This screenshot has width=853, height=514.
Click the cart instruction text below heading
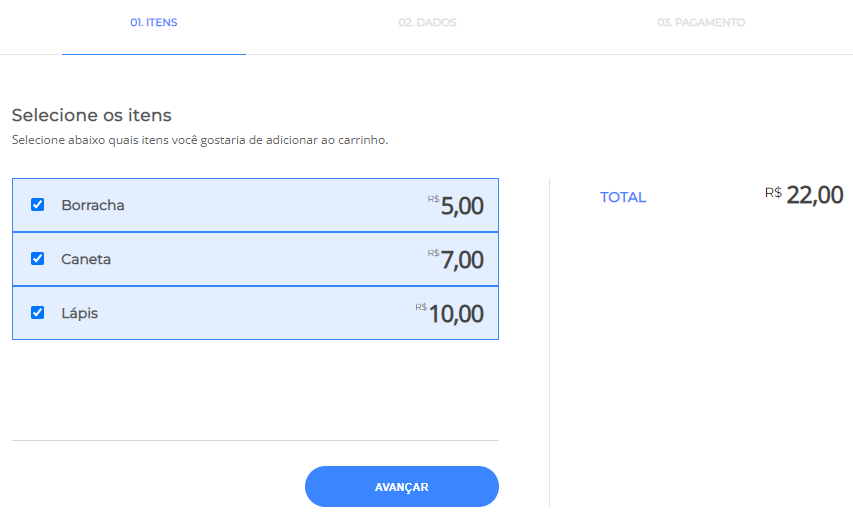(x=200, y=140)
